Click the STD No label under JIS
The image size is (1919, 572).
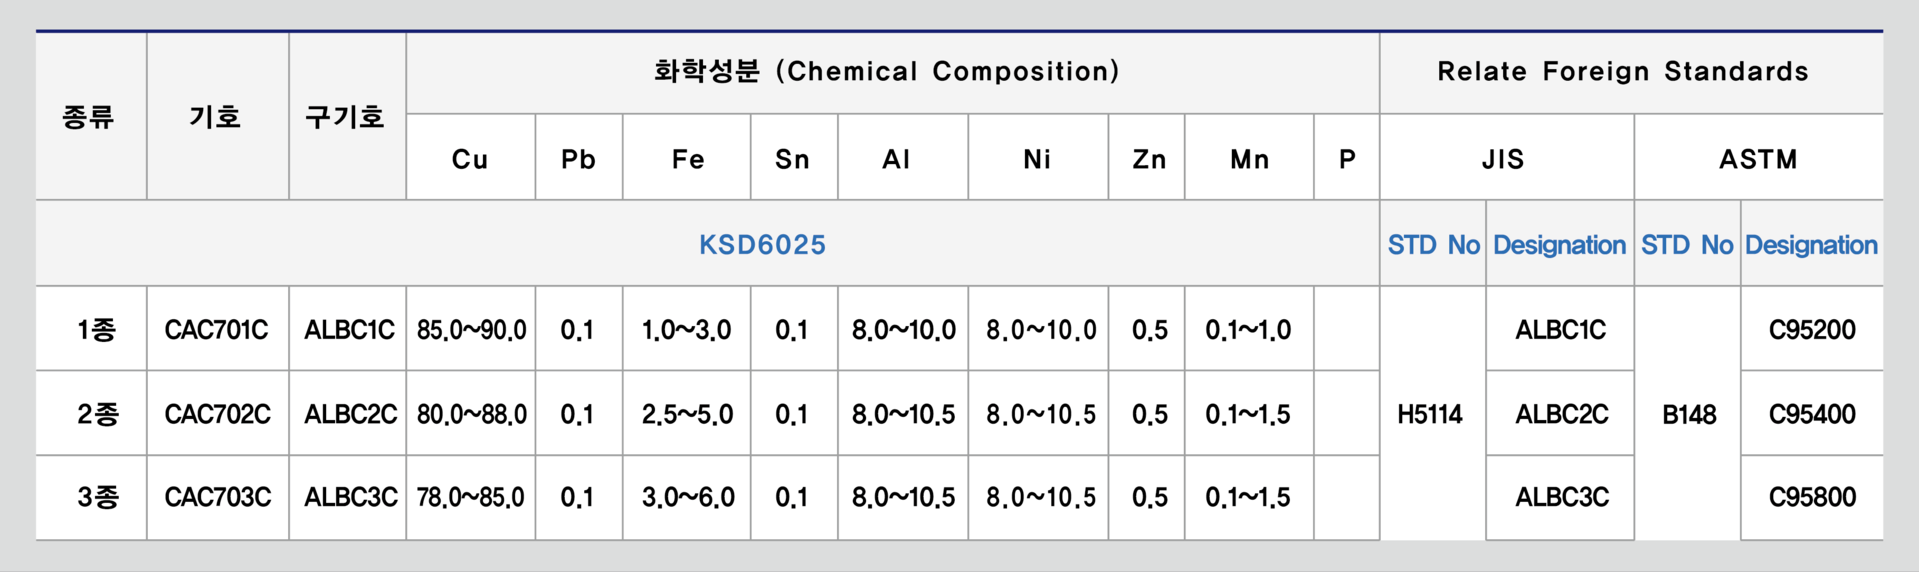pyautogui.click(x=1433, y=245)
